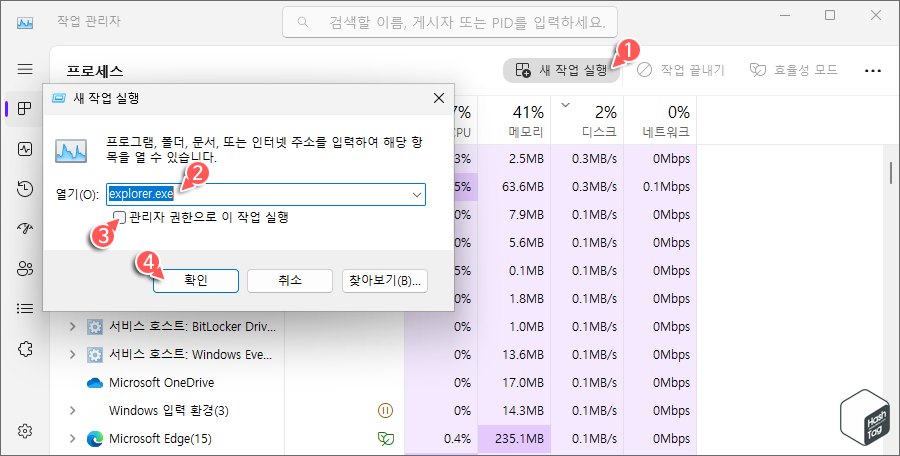Click the suspended status icon for Windows 입력 환경

pyautogui.click(x=385, y=411)
